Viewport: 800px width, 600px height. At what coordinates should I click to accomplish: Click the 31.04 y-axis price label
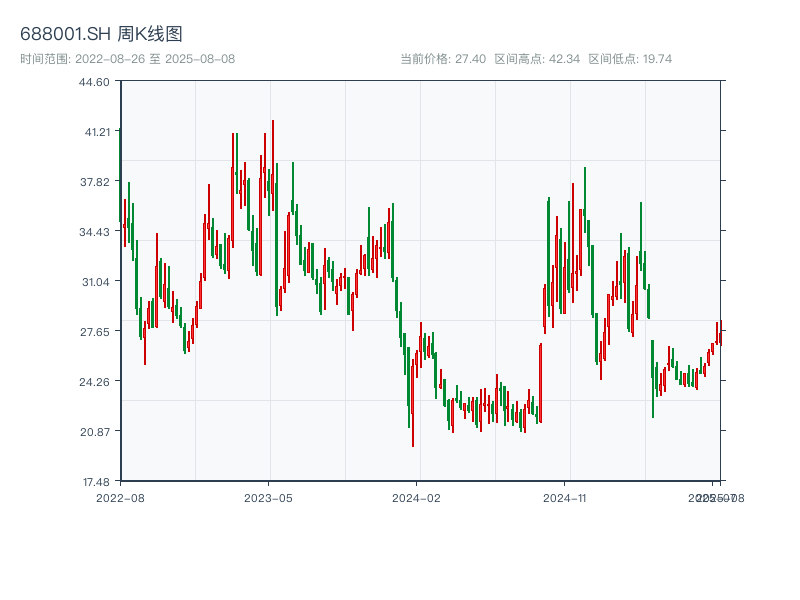pyautogui.click(x=94, y=282)
